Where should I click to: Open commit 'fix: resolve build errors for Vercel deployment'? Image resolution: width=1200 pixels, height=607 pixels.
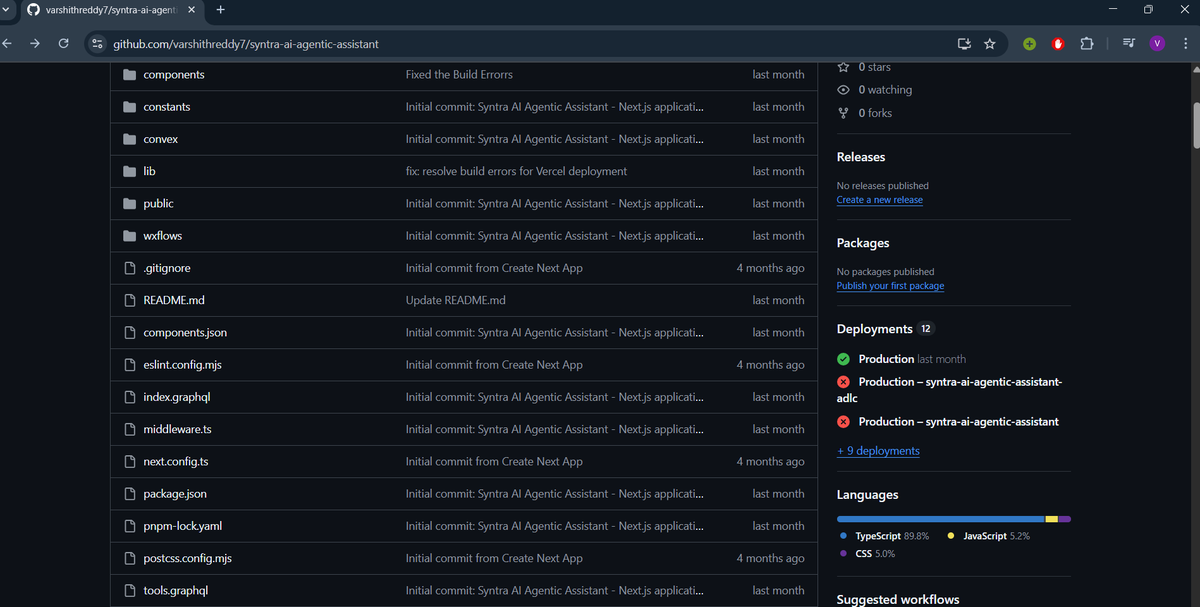point(516,171)
